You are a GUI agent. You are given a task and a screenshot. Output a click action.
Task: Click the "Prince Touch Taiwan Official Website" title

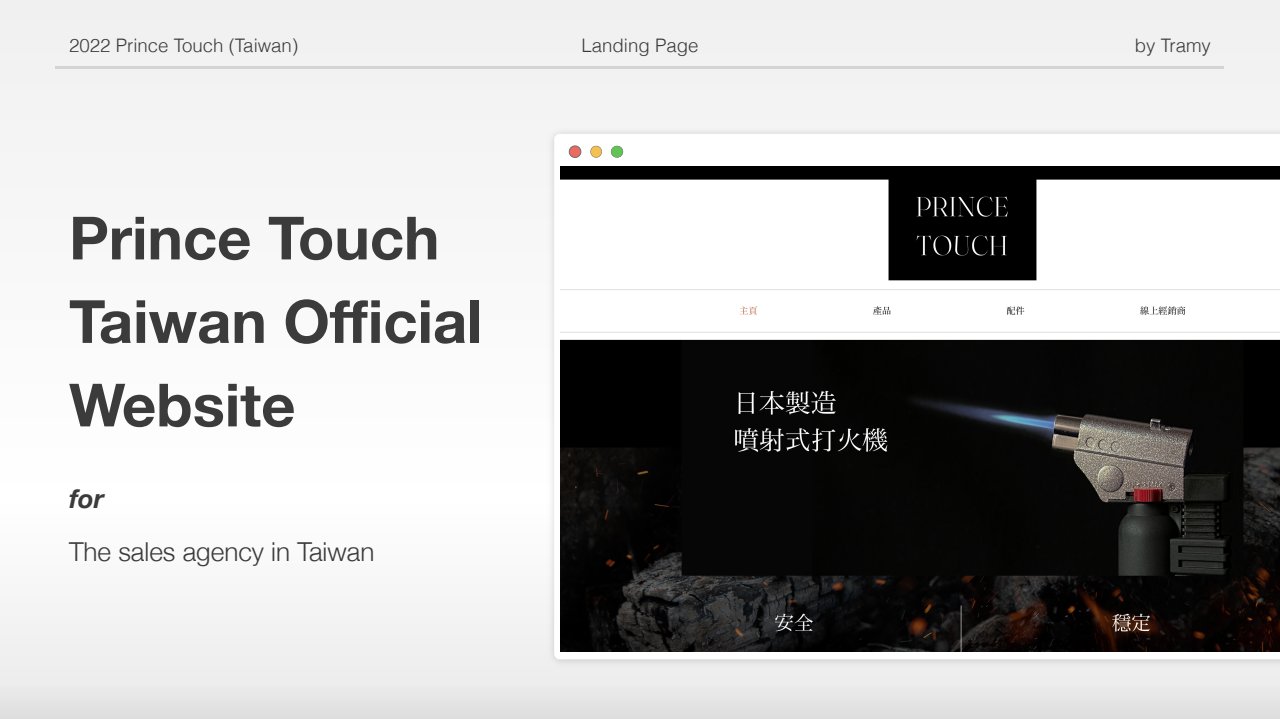pyautogui.click(x=275, y=322)
